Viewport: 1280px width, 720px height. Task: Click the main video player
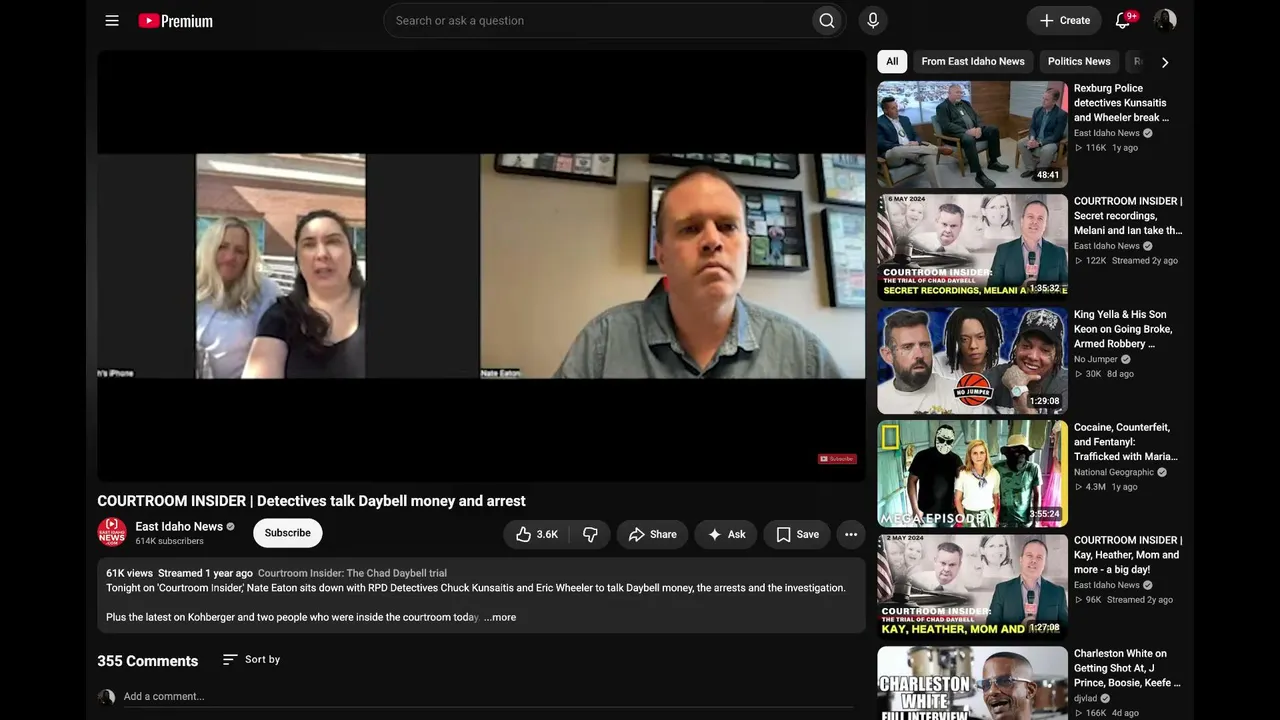coord(481,266)
